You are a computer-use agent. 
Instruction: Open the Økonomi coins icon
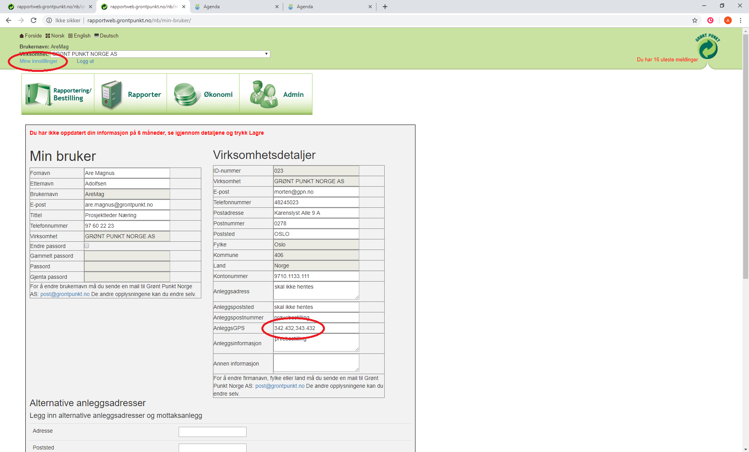pyautogui.click(x=187, y=95)
